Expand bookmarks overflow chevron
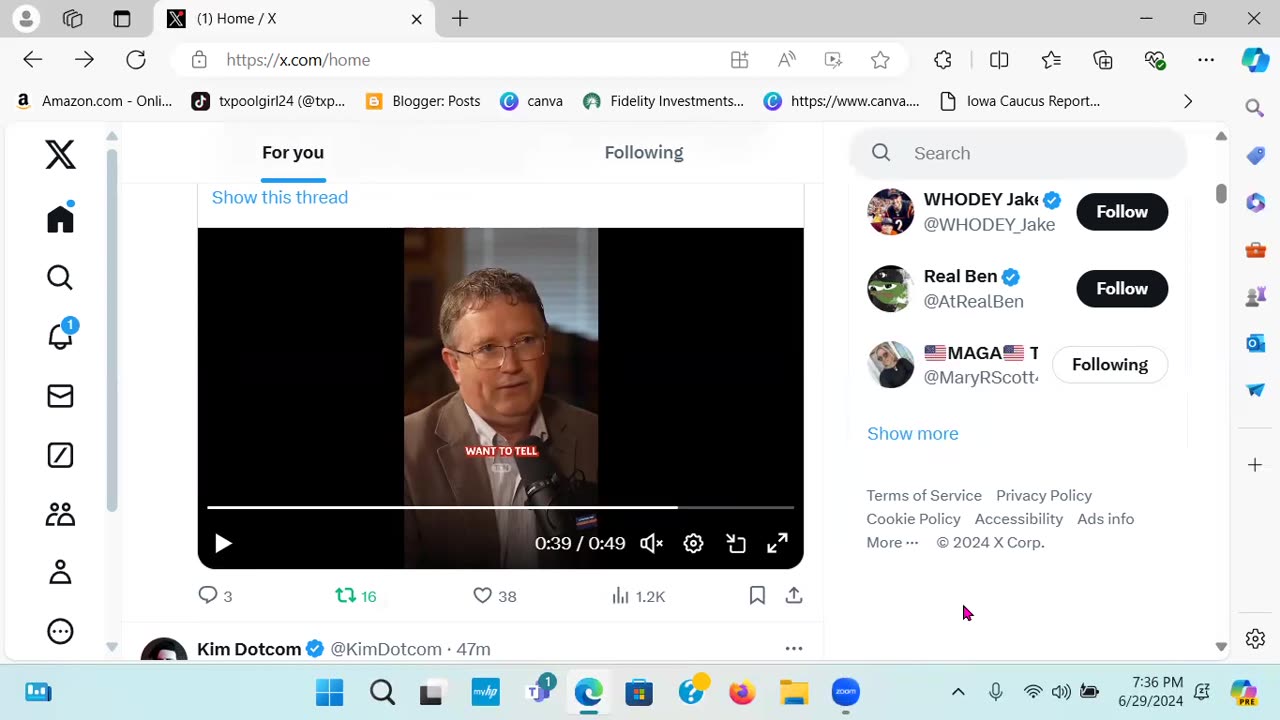This screenshot has width=1280, height=720. (1188, 101)
